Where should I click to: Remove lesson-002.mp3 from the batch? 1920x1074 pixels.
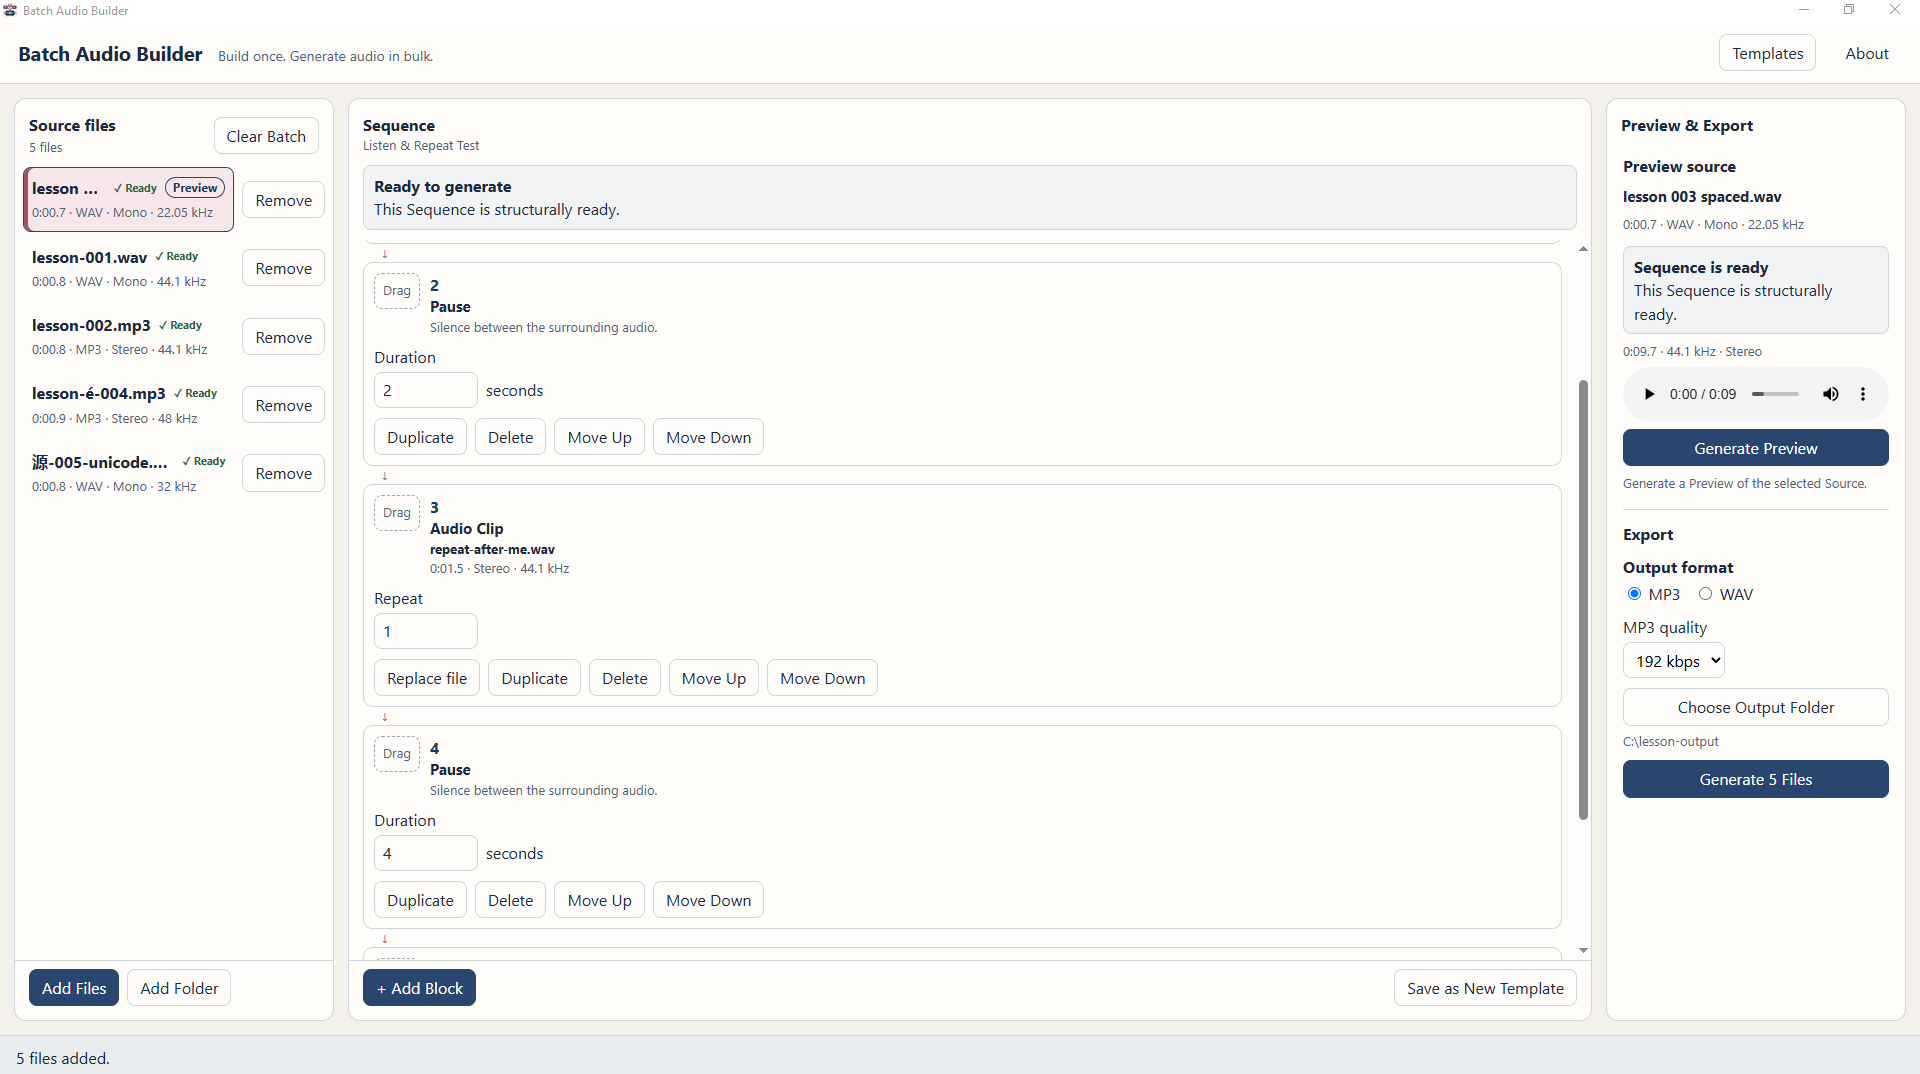[x=283, y=337]
